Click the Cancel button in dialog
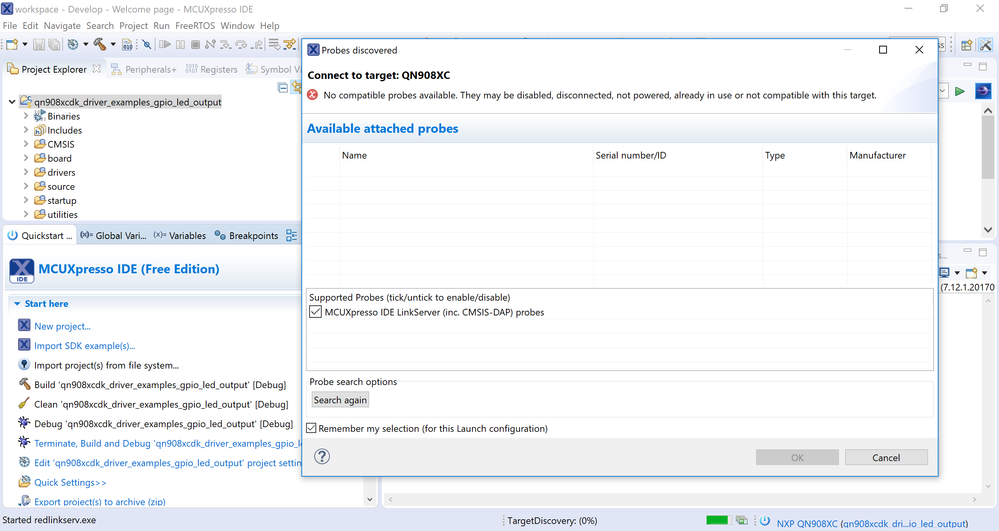999x531 pixels. 886,457
